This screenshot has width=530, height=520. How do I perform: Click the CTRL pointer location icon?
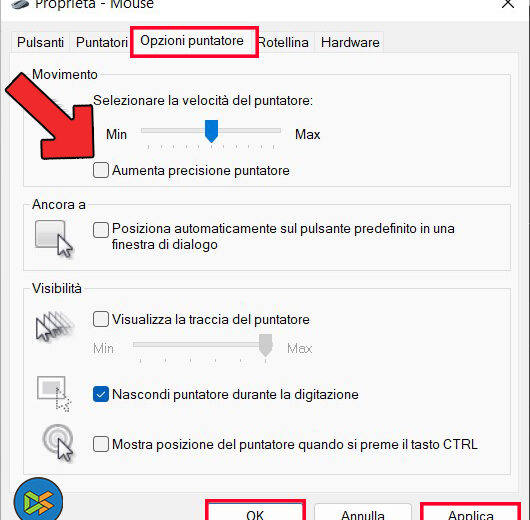[x=58, y=443]
